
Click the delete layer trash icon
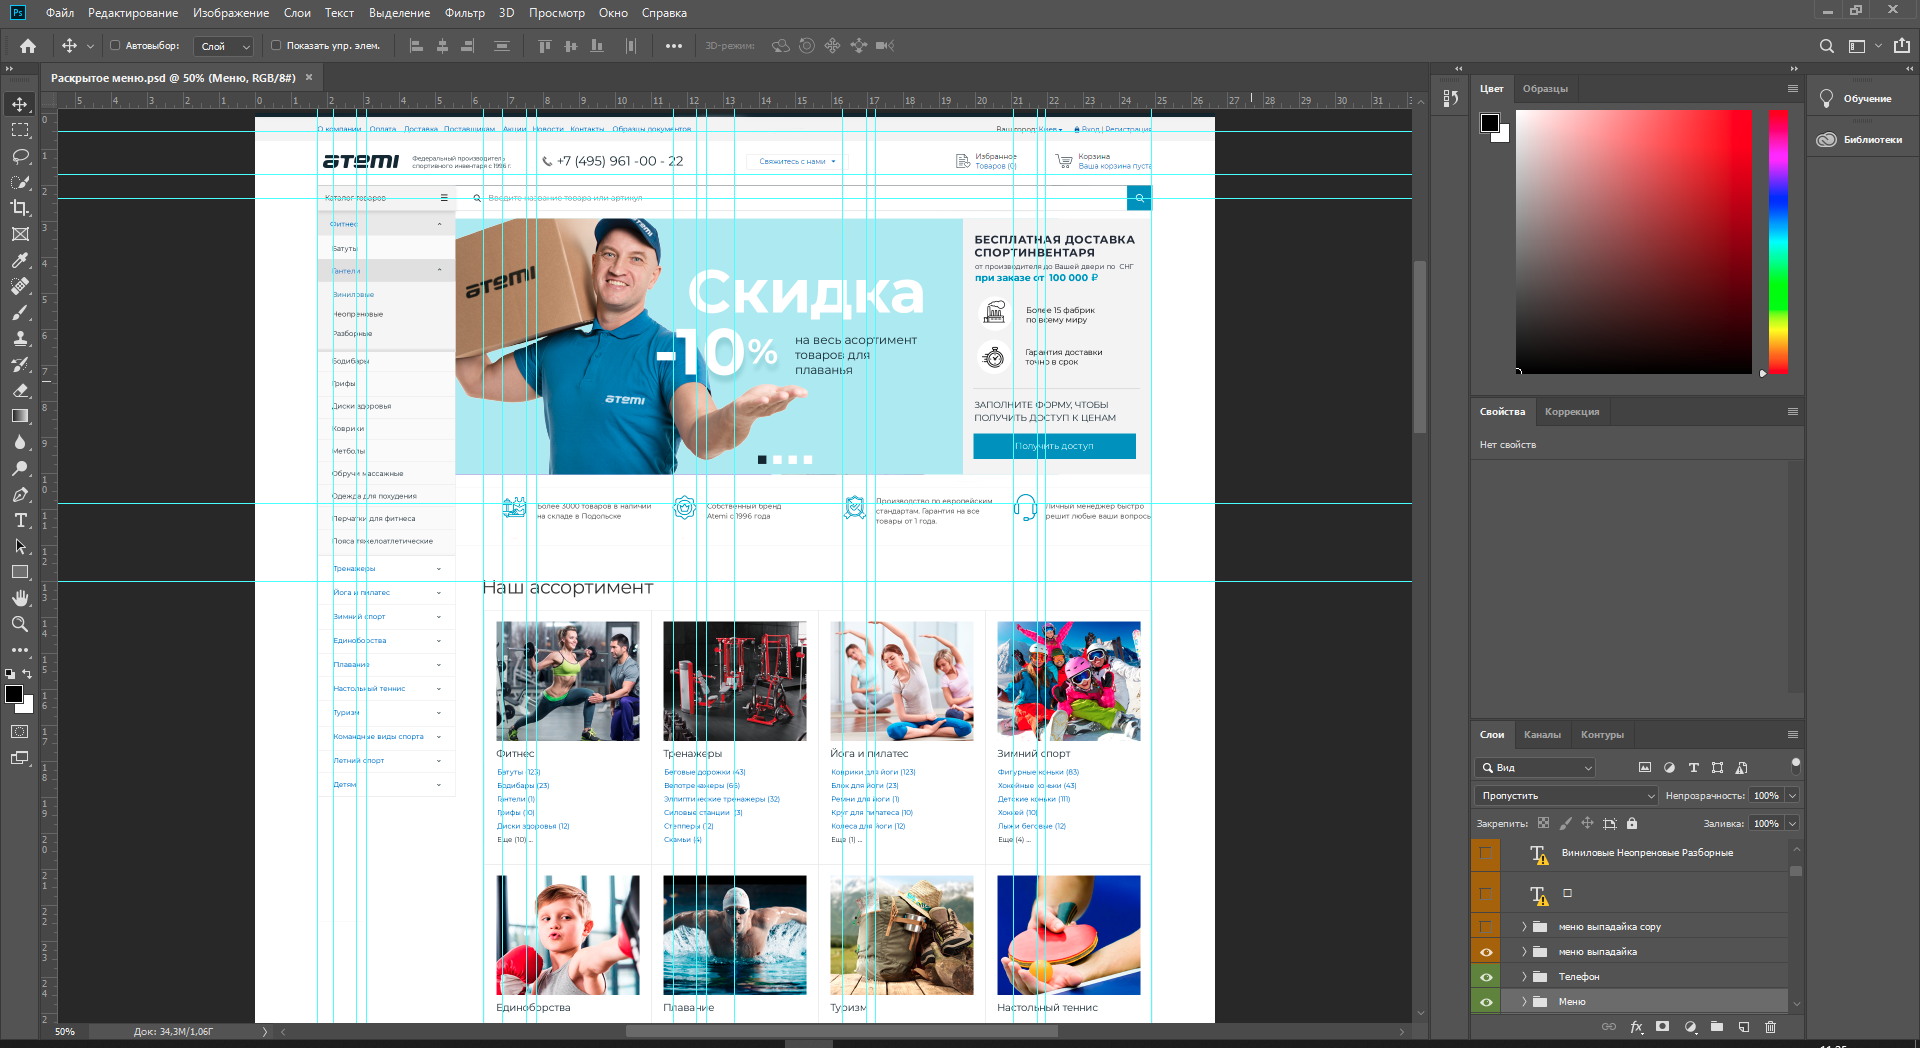1770,1027
